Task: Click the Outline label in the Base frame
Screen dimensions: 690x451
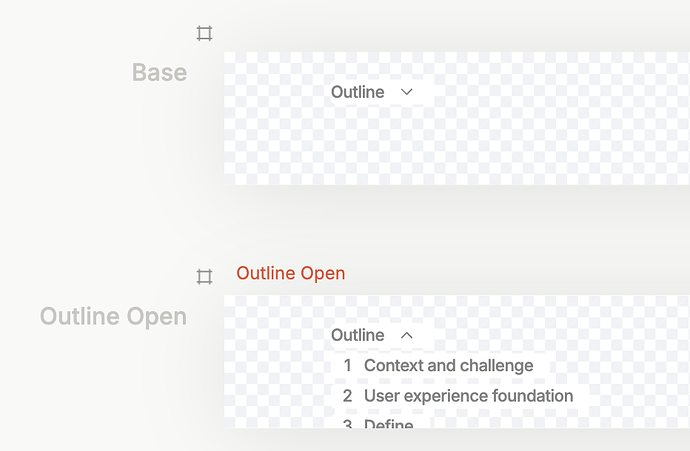Action: tap(357, 92)
